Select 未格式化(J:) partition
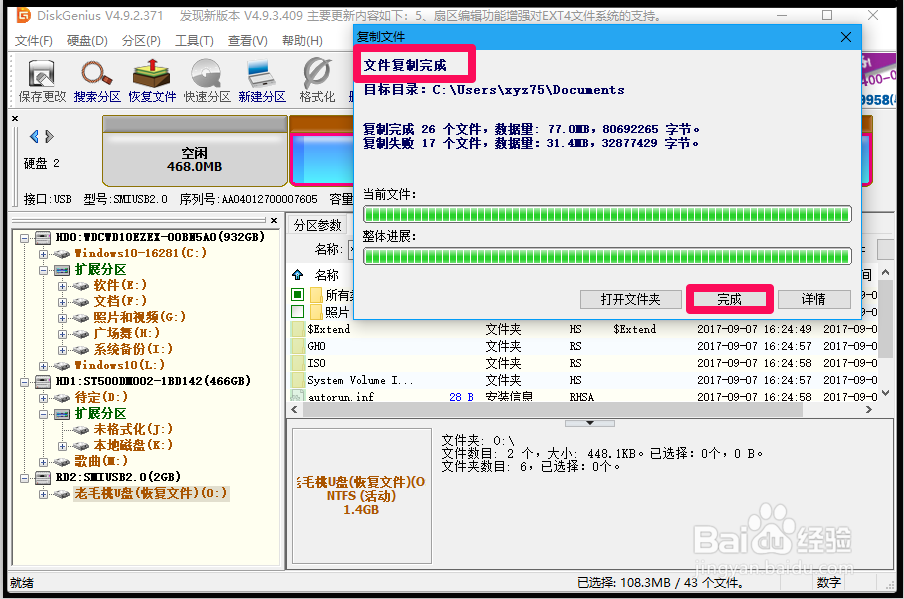Image resolution: width=904 pixels, height=599 pixels. pyautogui.click(x=133, y=430)
